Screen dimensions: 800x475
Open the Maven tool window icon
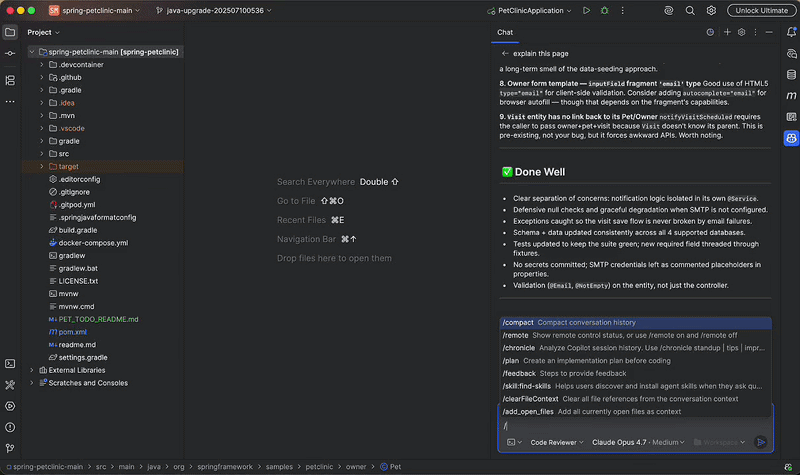coord(791,95)
